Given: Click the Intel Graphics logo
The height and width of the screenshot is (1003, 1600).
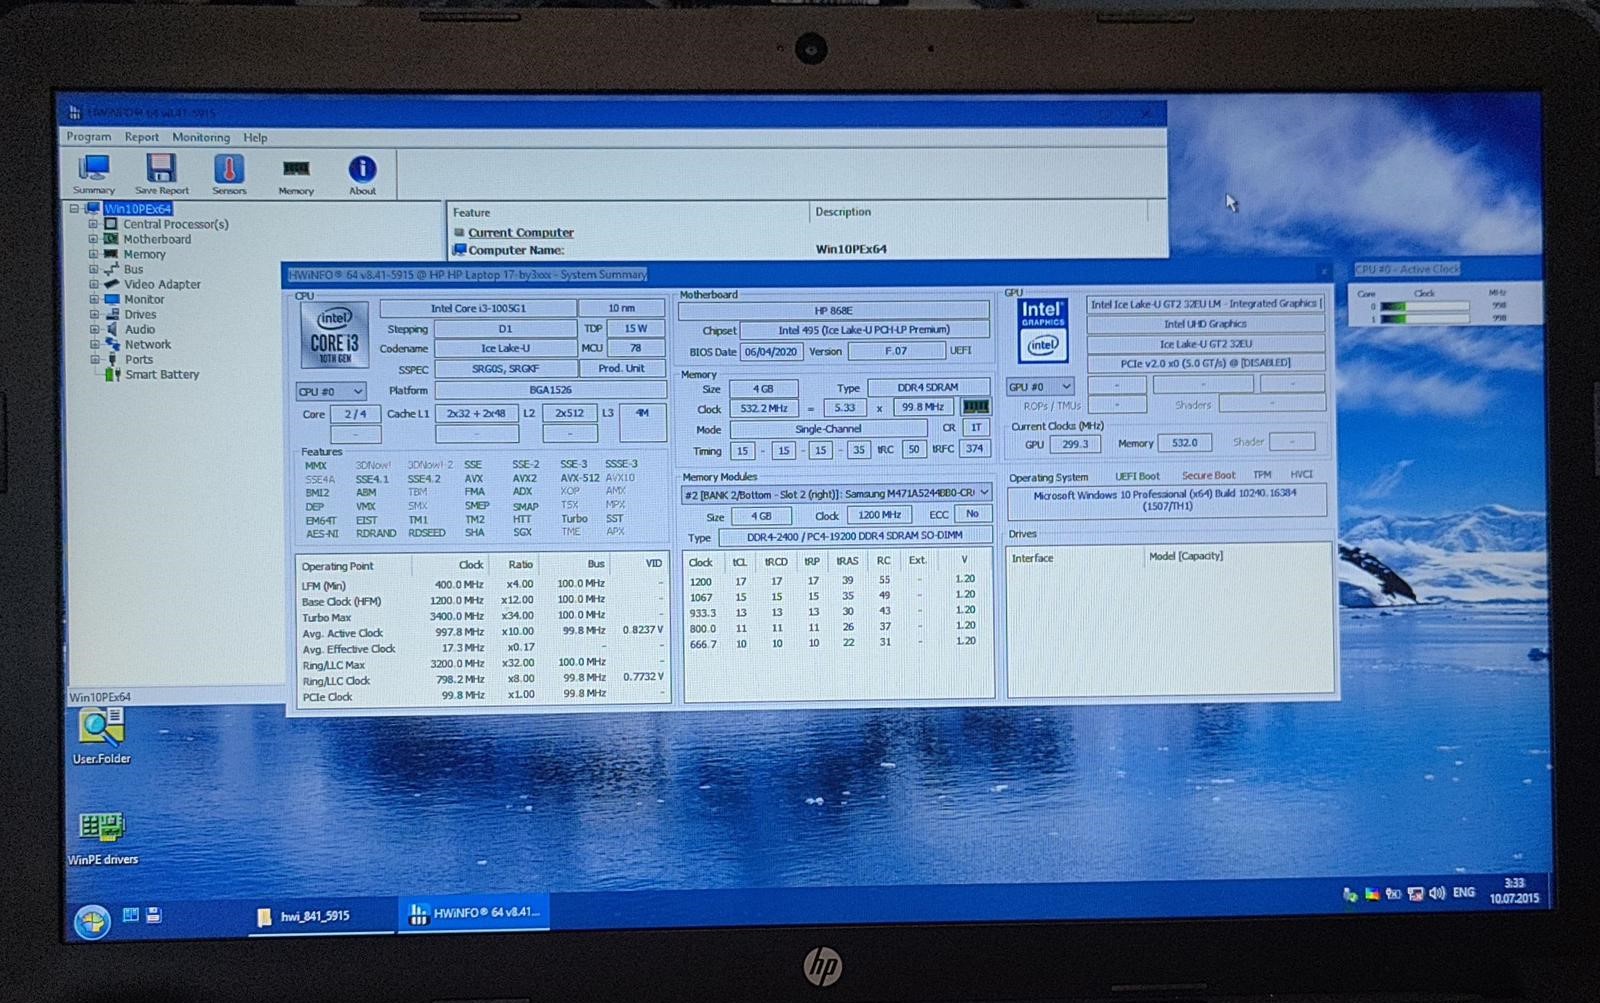Looking at the screenshot, I should click(1042, 331).
